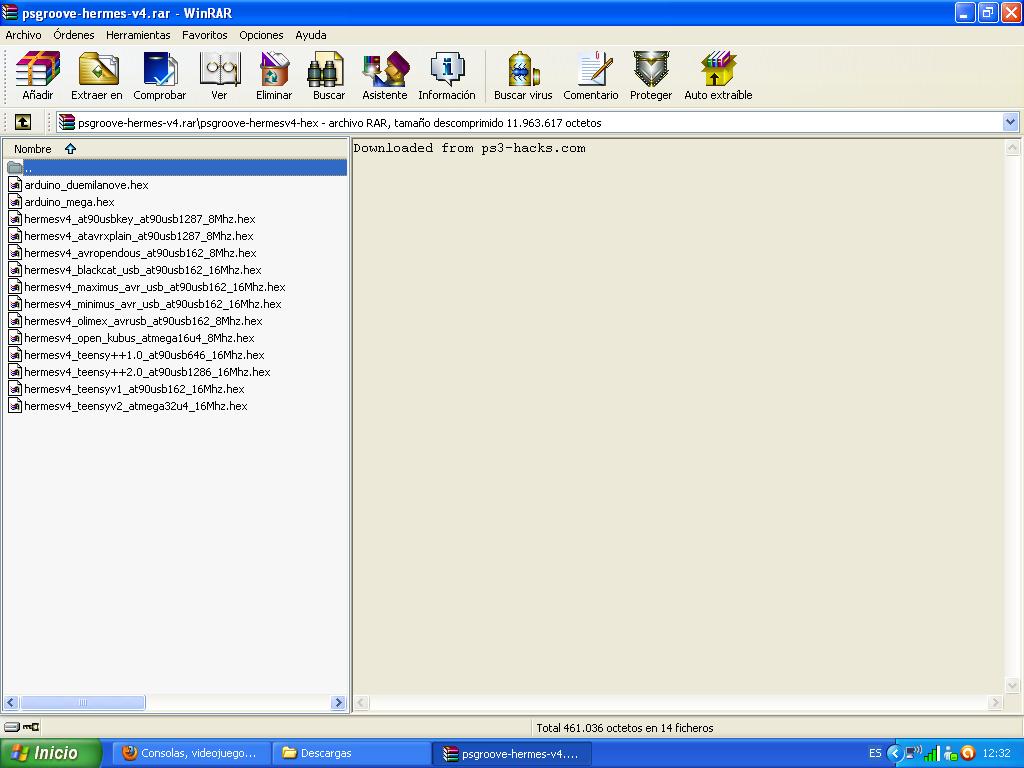Go up one folder level button
The image size is (1024, 768).
pyautogui.click(x=23, y=122)
